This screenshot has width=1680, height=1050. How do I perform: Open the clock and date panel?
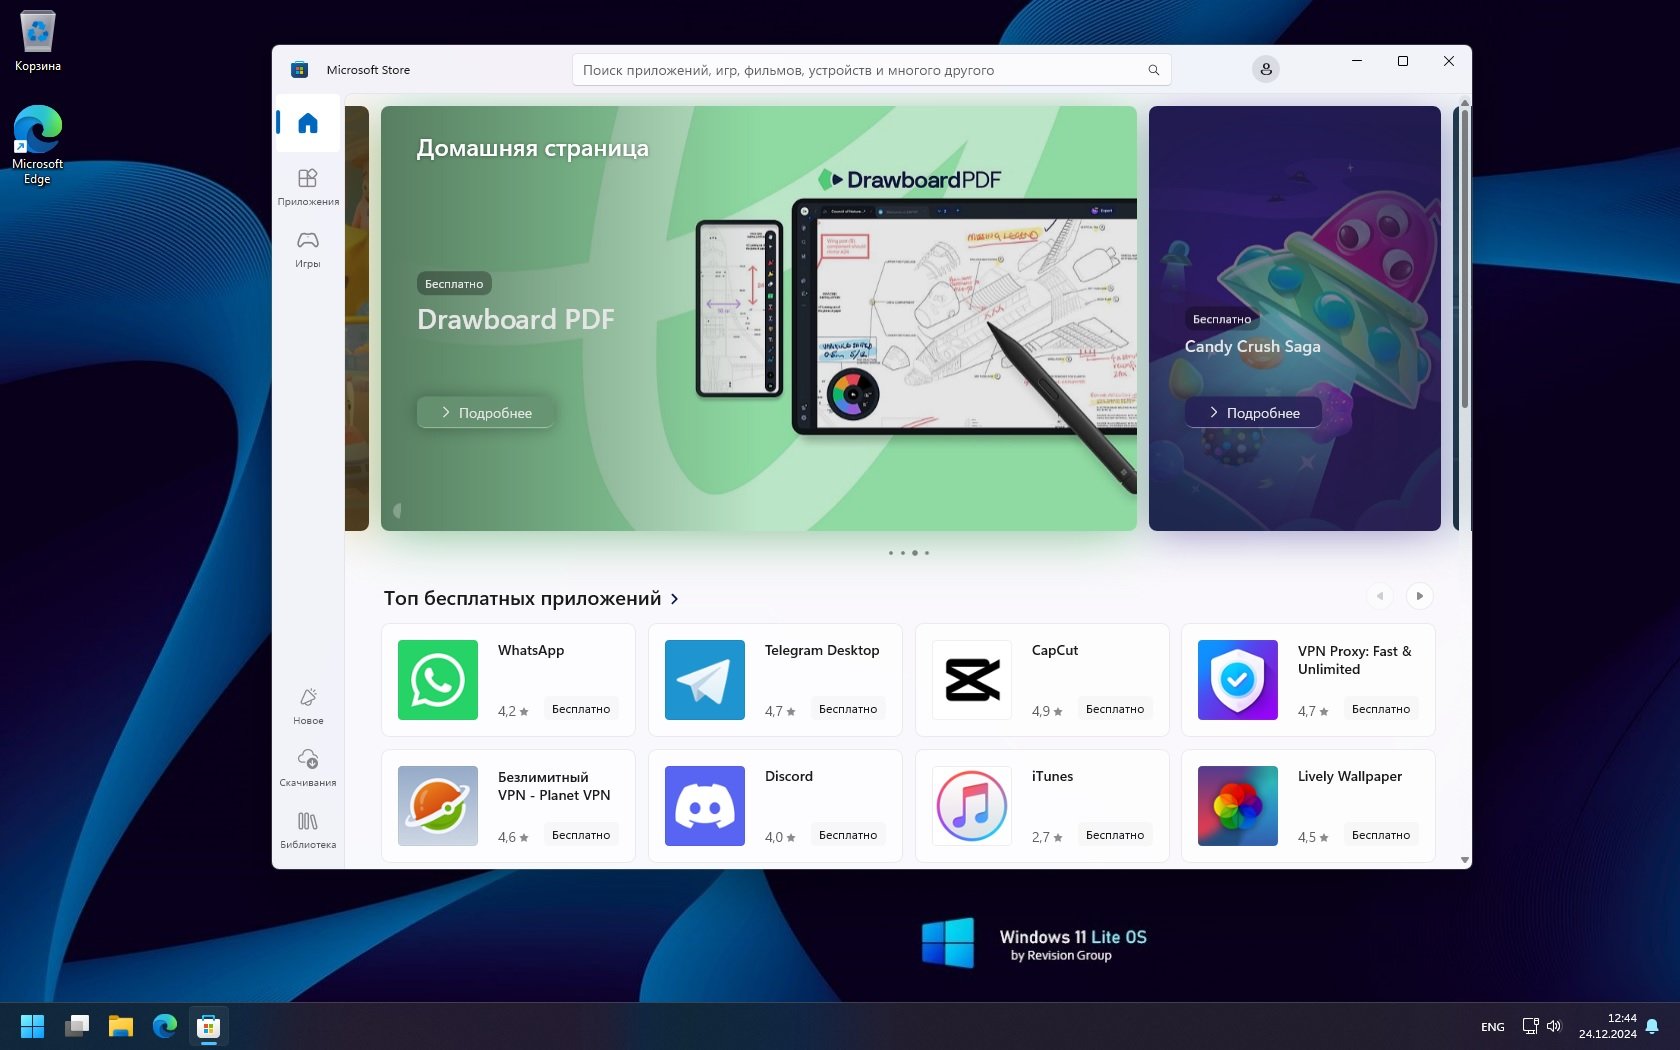click(x=1608, y=1026)
